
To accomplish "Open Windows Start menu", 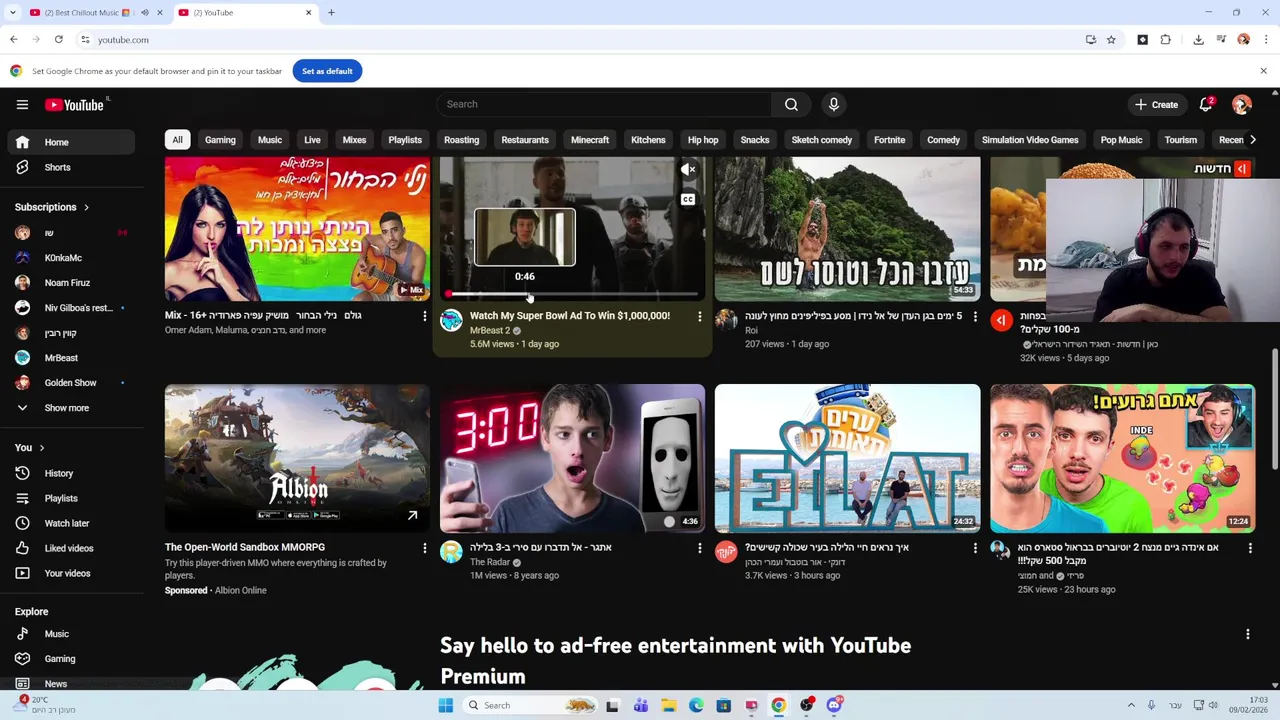I will pos(446,705).
